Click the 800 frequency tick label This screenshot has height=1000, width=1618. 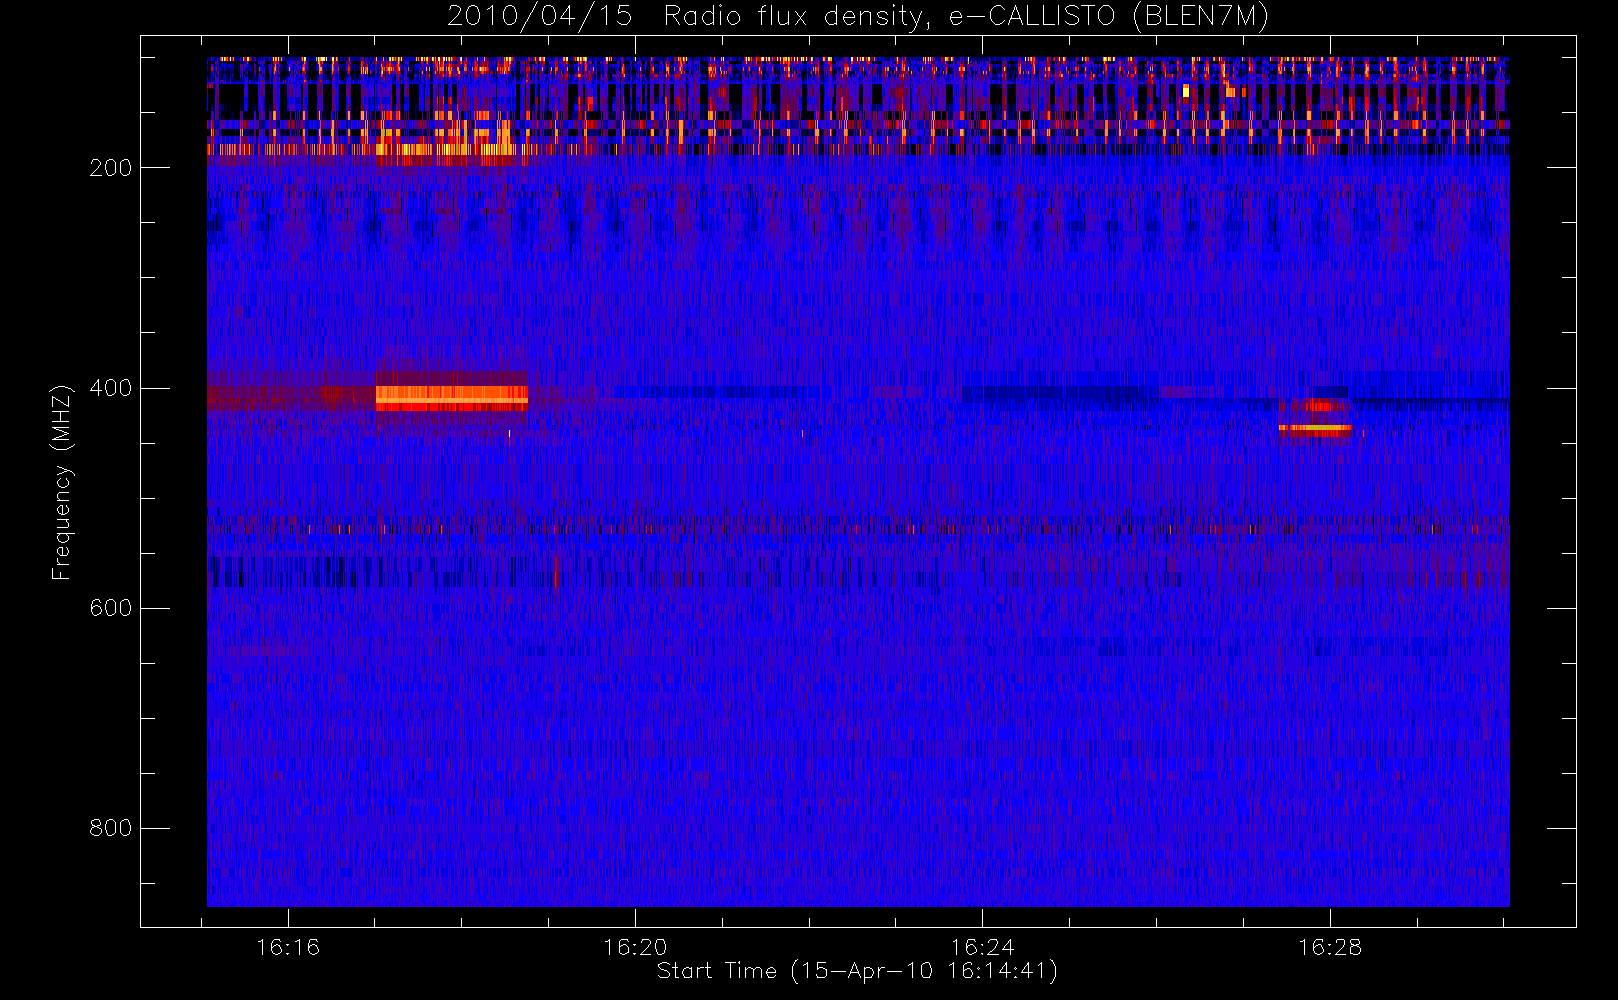click(x=110, y=828)
